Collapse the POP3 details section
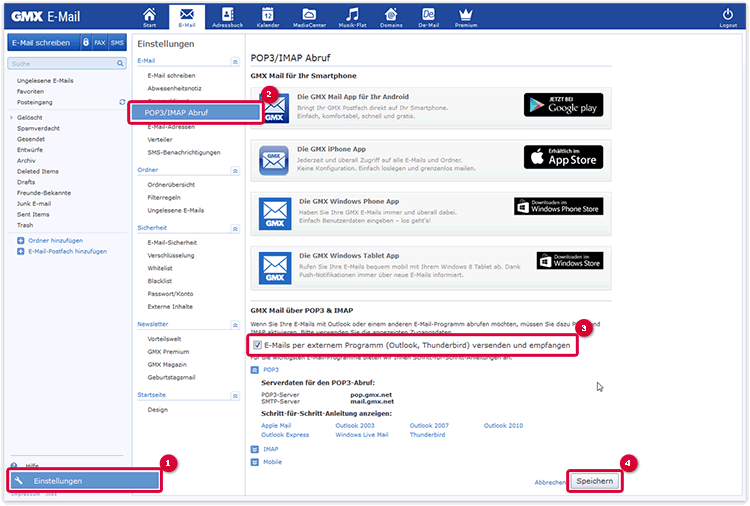 coord(254,370)
